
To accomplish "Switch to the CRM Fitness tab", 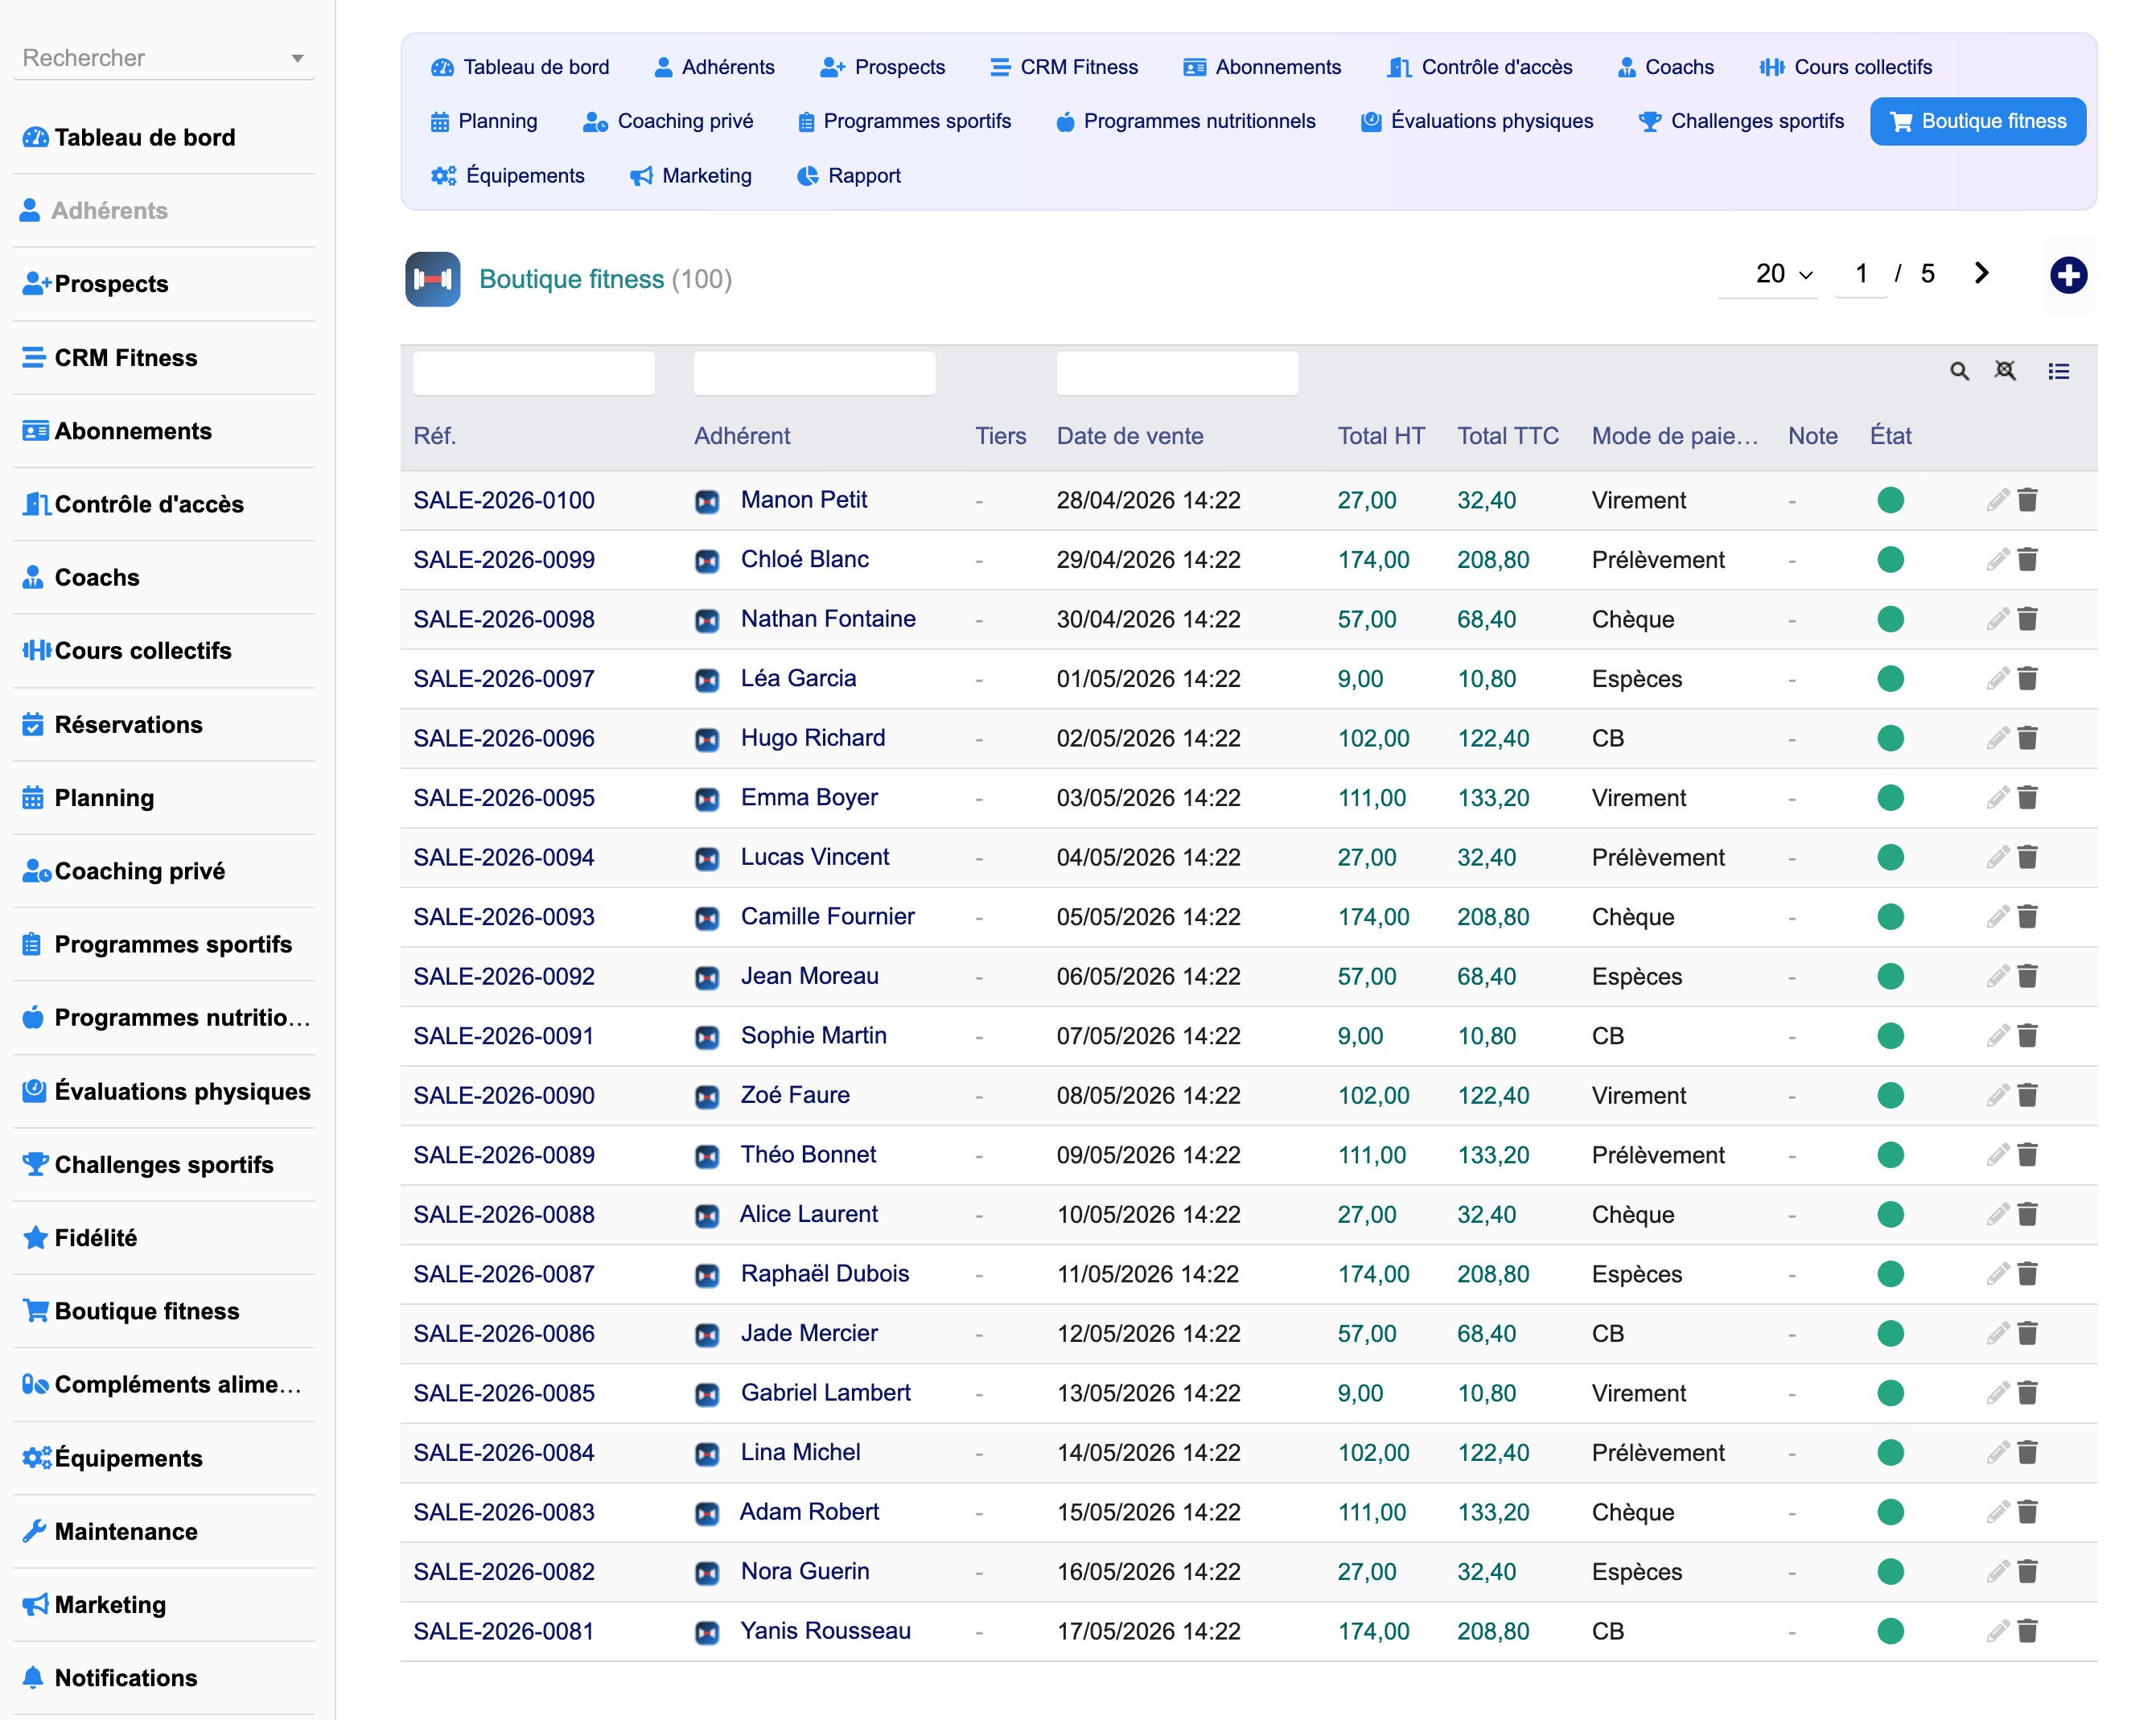I will 1064,67.
